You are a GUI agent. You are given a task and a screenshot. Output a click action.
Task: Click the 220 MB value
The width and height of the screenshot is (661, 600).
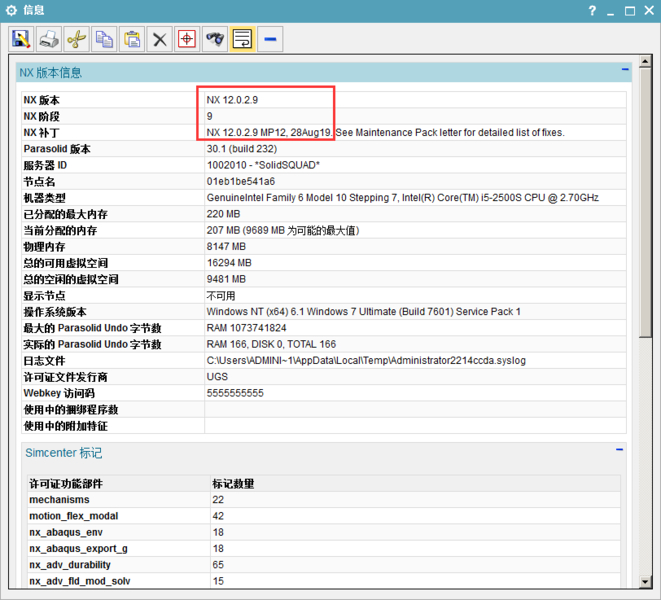coord(223,214)
